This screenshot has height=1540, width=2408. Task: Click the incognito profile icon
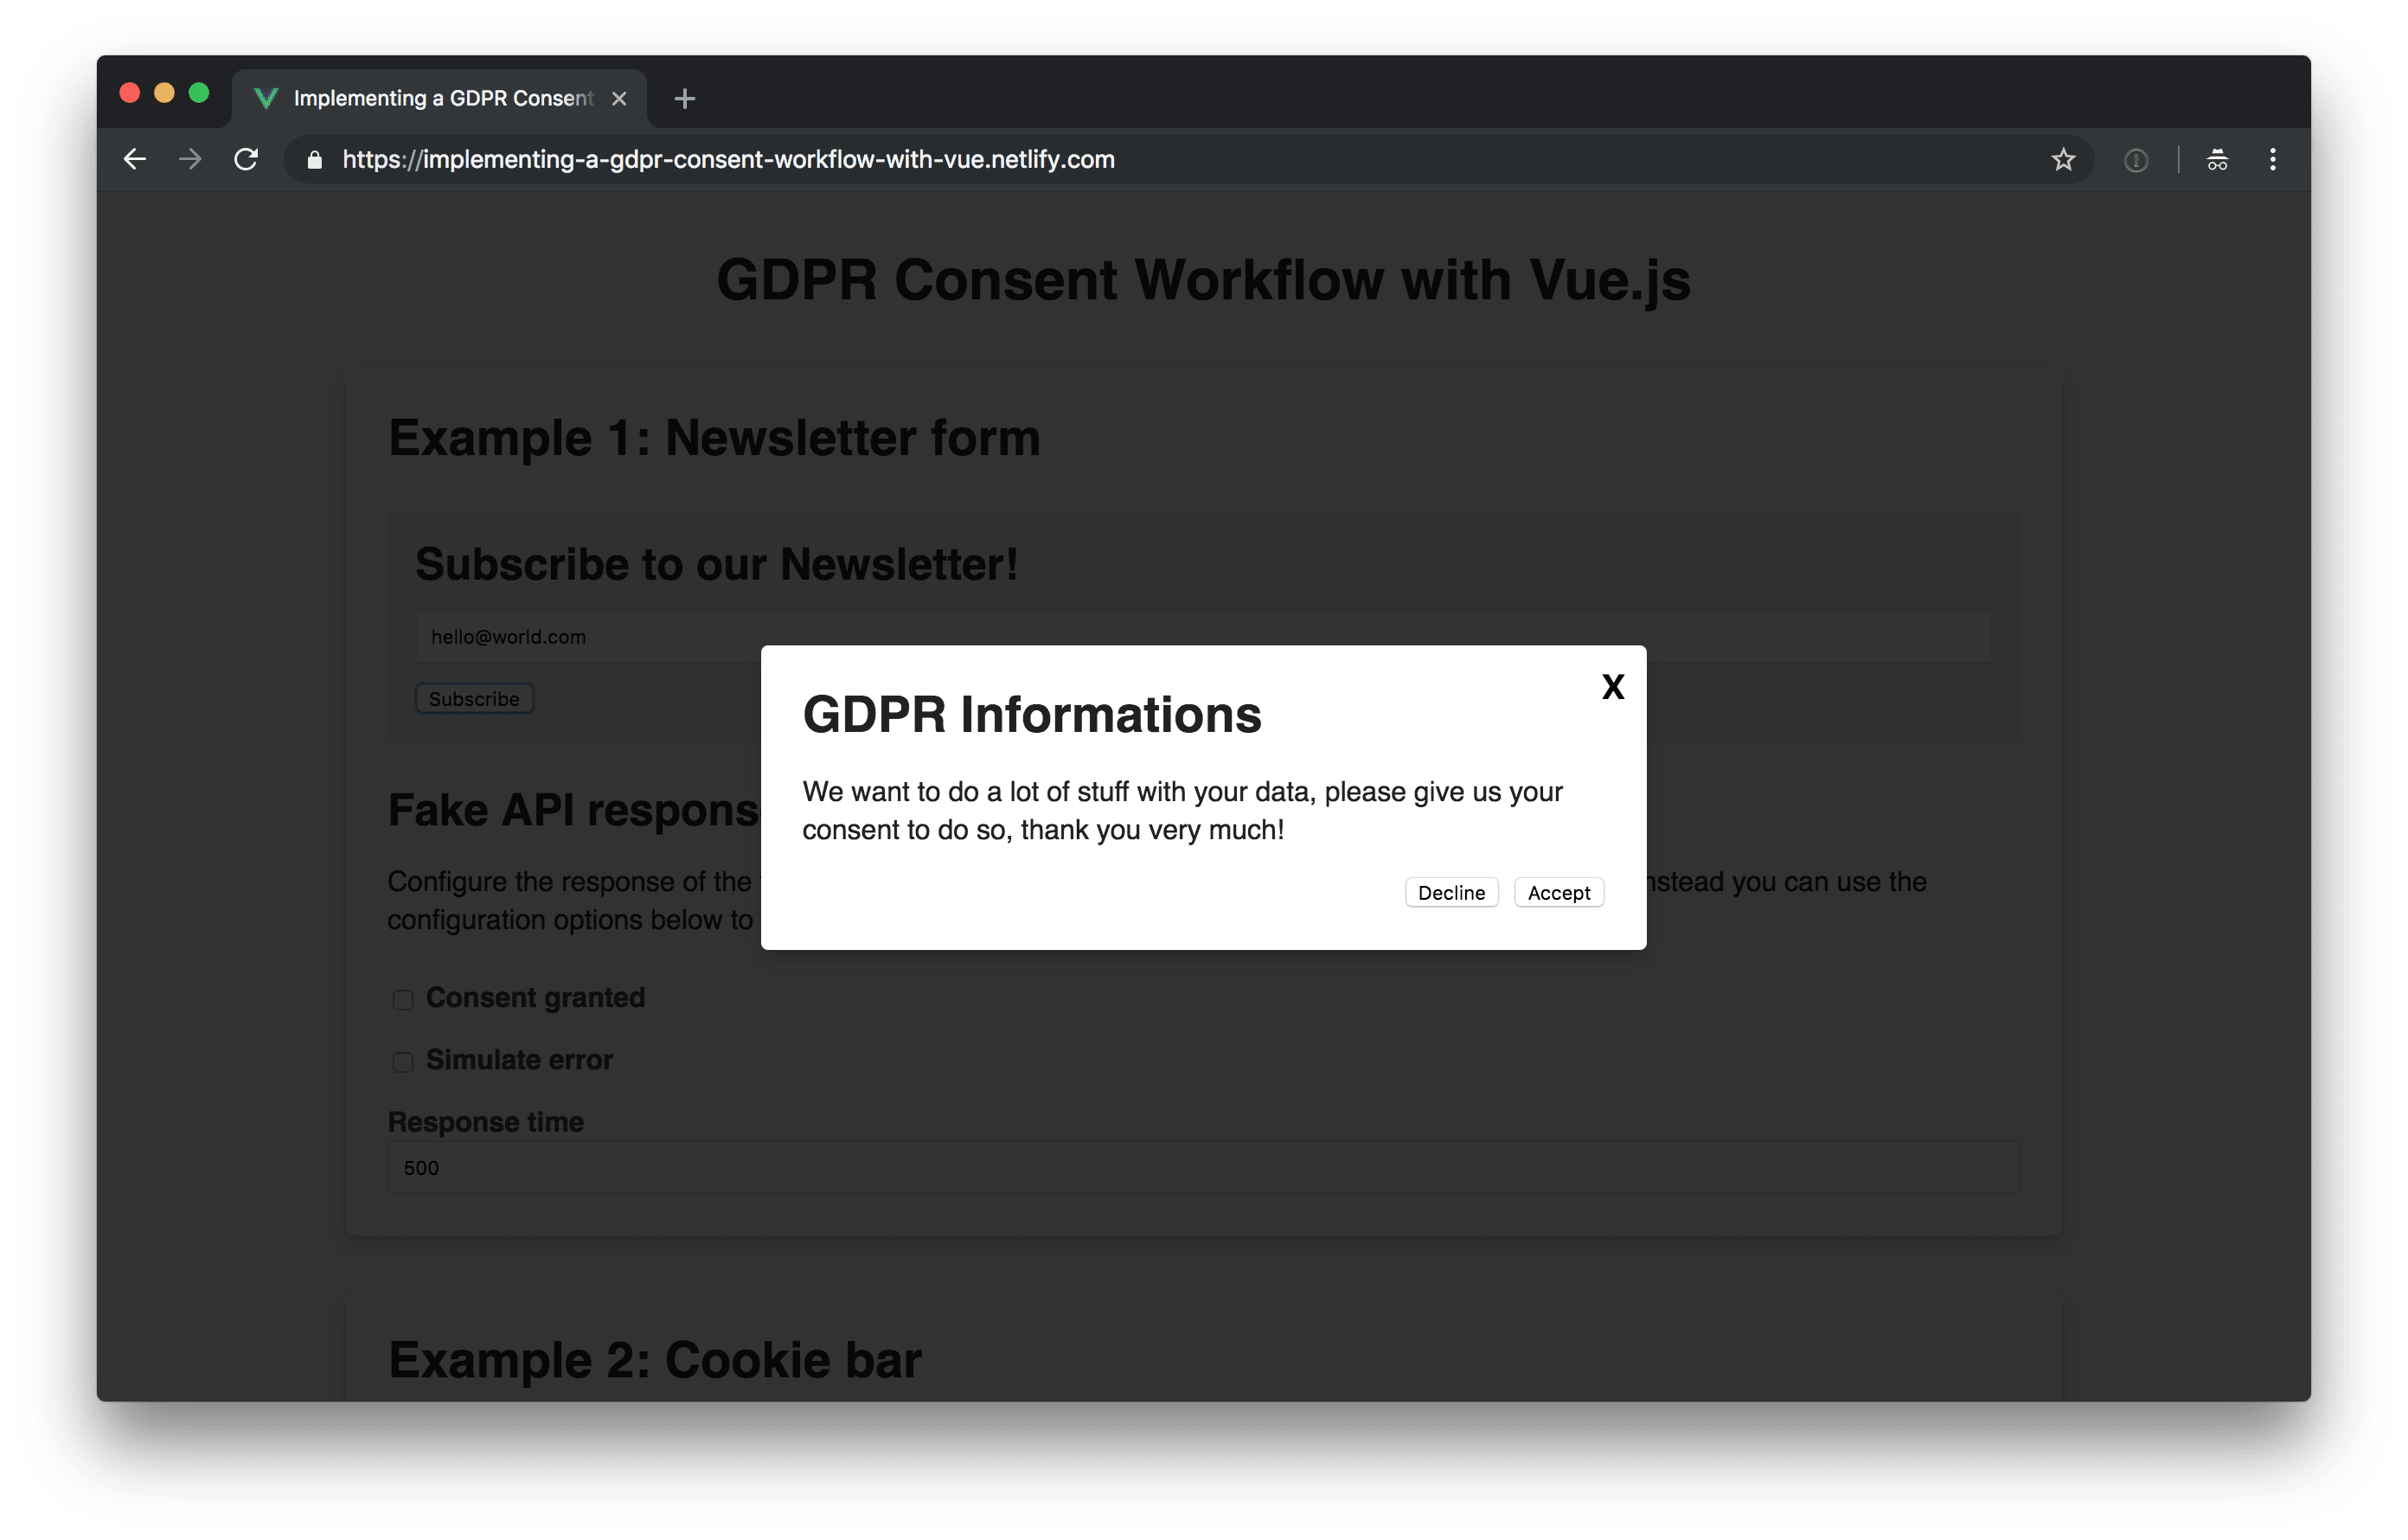pyautogui.click(x=2217, y=160)
